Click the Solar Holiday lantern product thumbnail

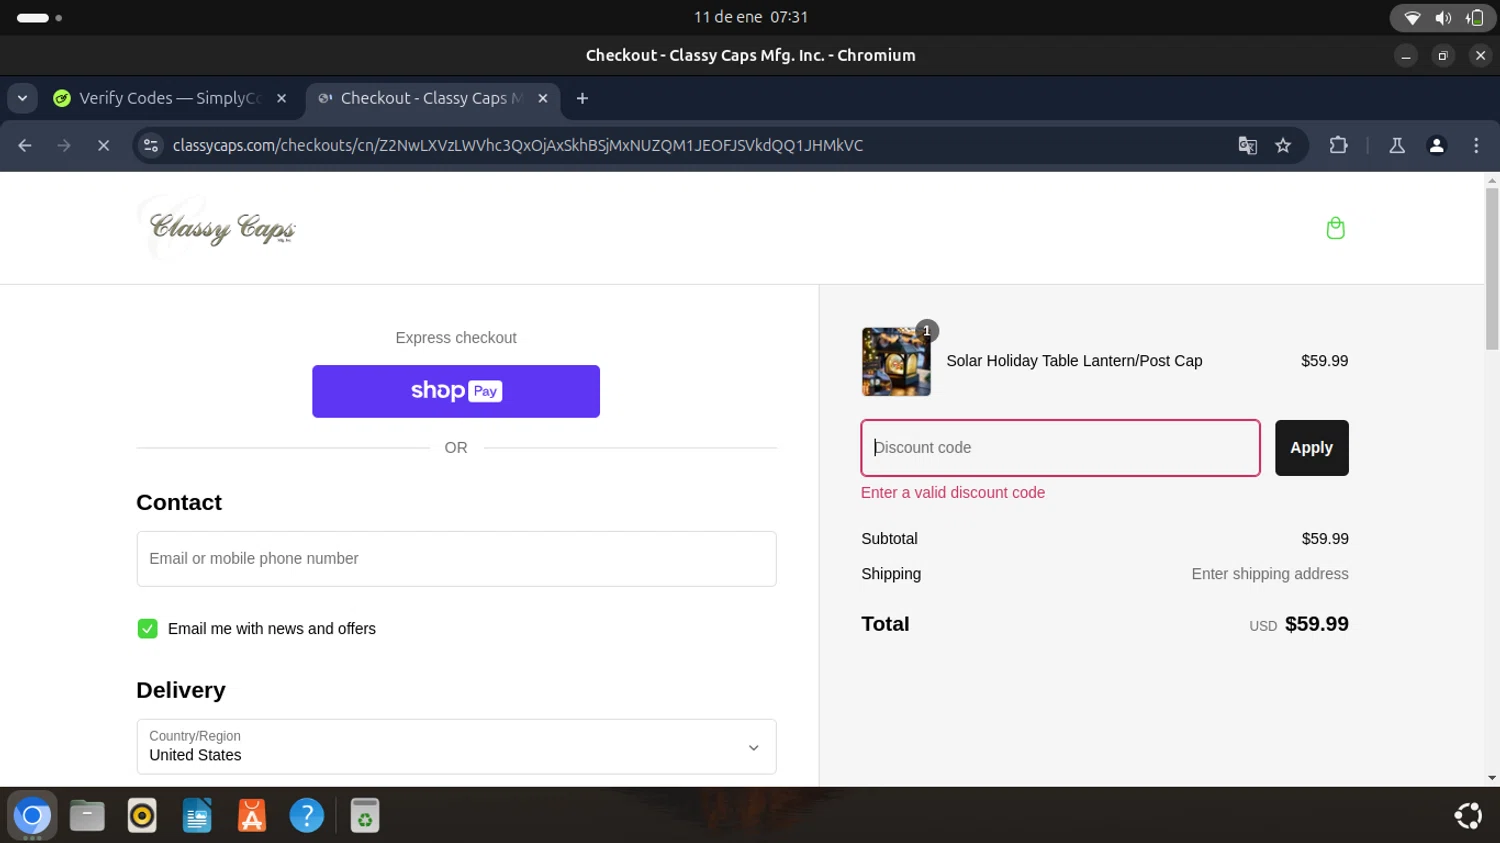pyautogui.click(x=896, y=362)
